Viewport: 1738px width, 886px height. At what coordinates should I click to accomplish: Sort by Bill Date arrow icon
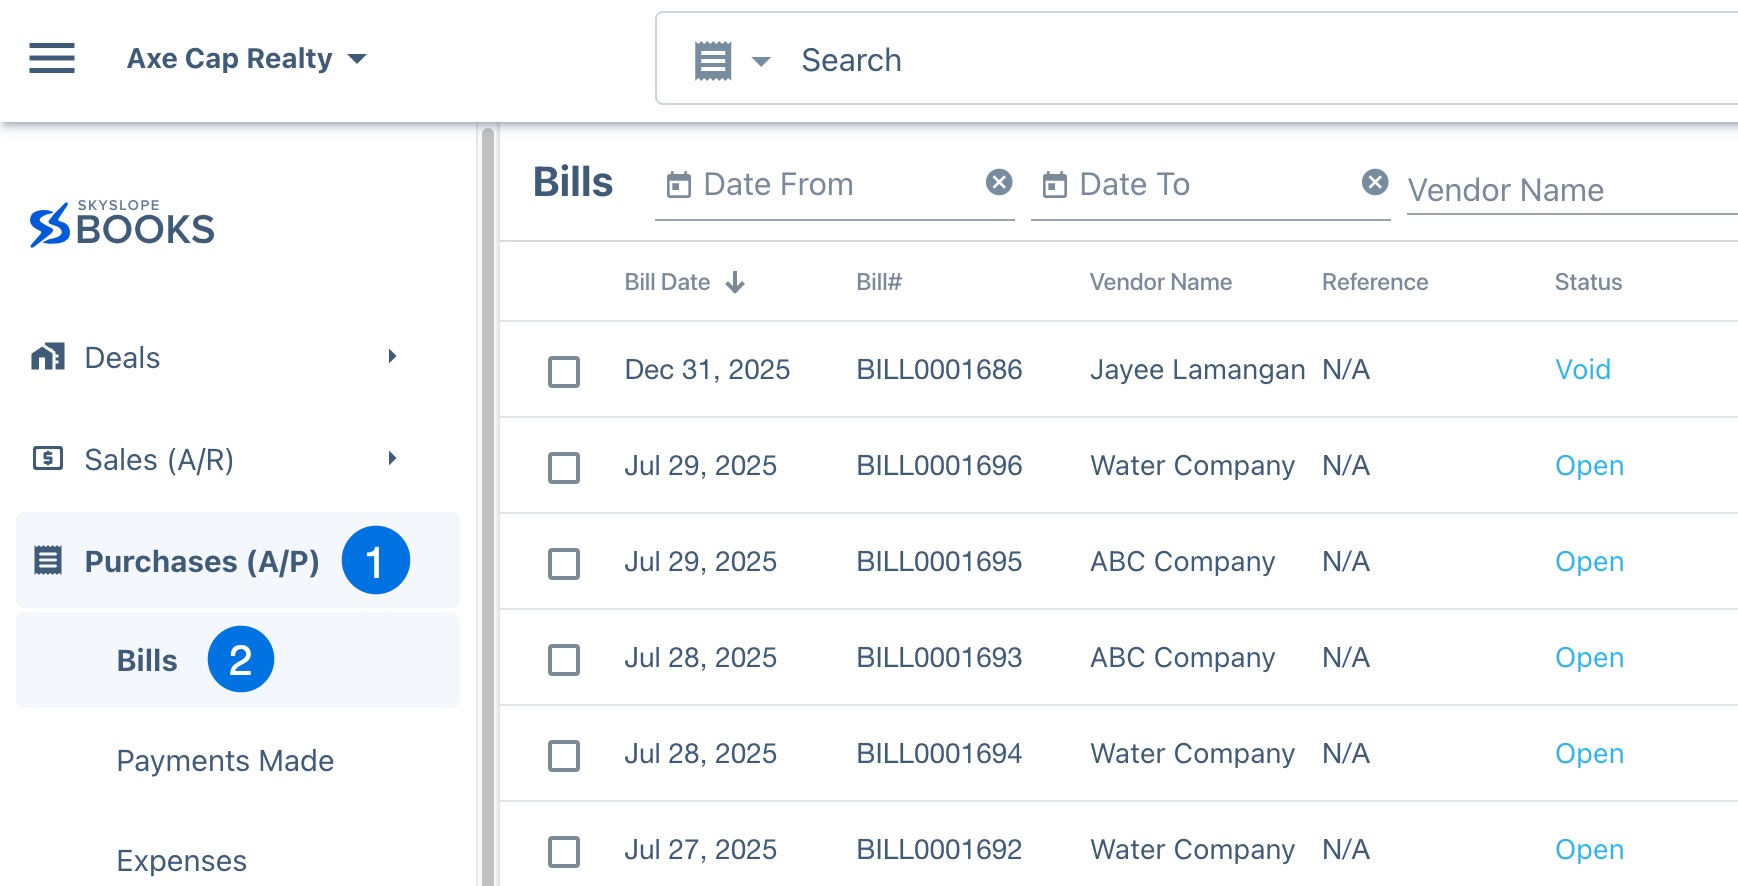click(735, 283)
